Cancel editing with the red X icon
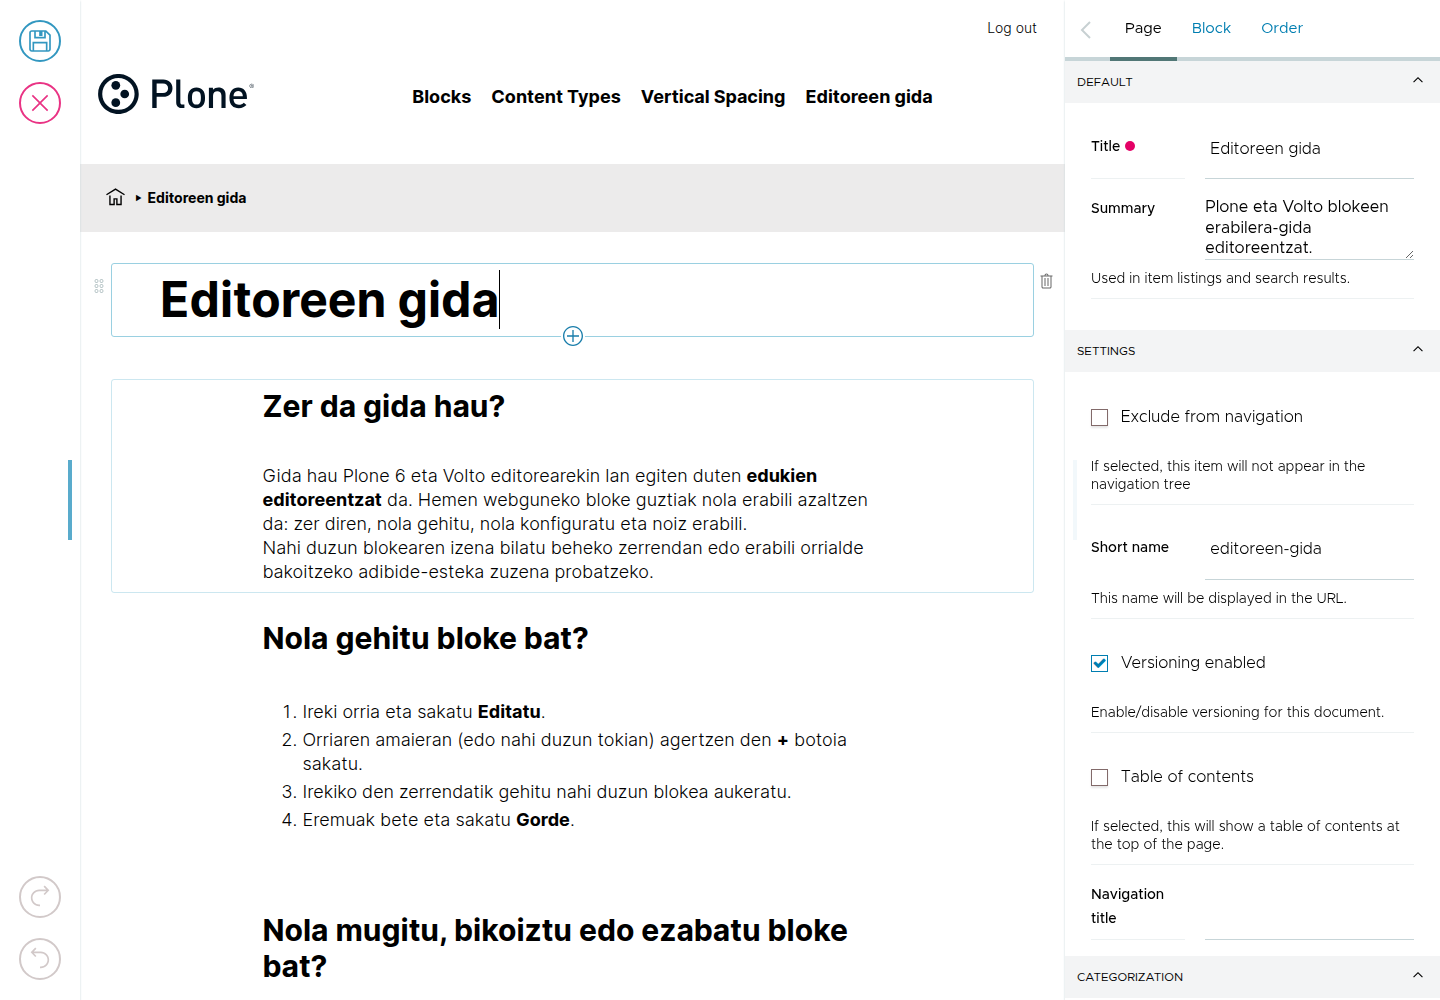 40,103
